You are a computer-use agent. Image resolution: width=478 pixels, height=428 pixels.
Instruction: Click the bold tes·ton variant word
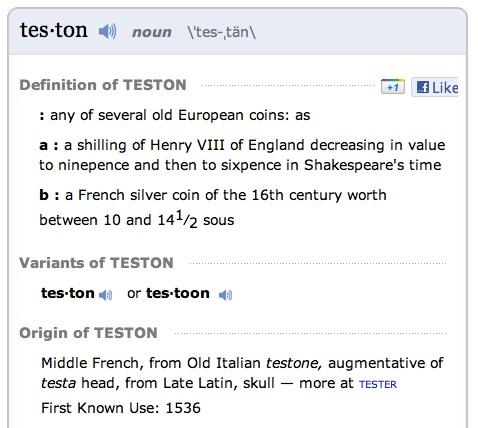click(68, 293)
